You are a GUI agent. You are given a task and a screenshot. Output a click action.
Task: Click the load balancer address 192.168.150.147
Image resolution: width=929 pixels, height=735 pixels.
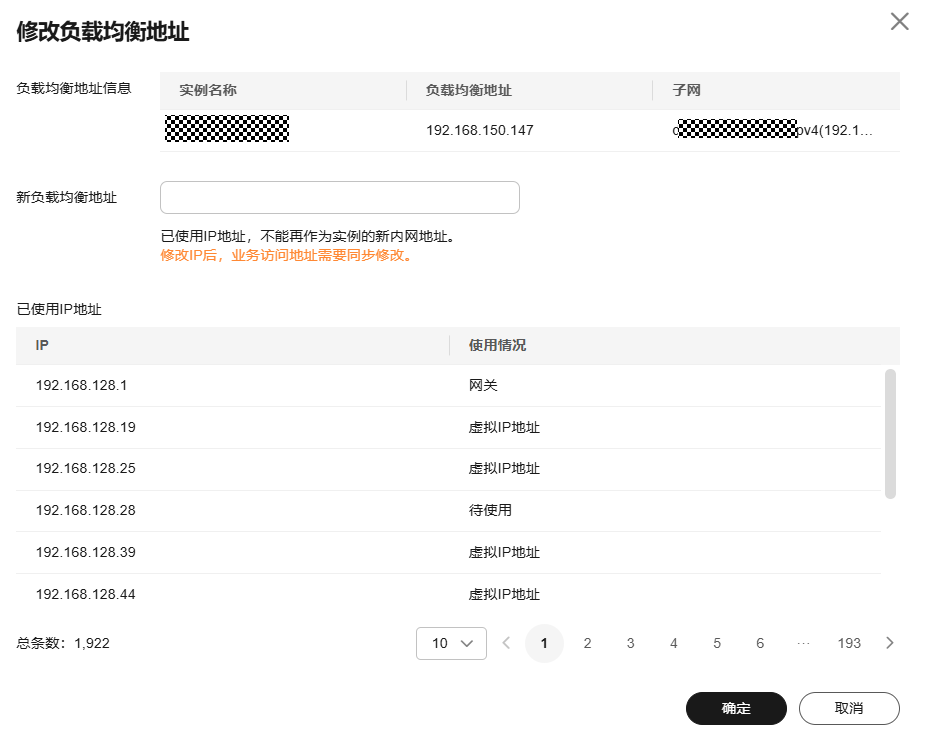[x=480, y=131]
